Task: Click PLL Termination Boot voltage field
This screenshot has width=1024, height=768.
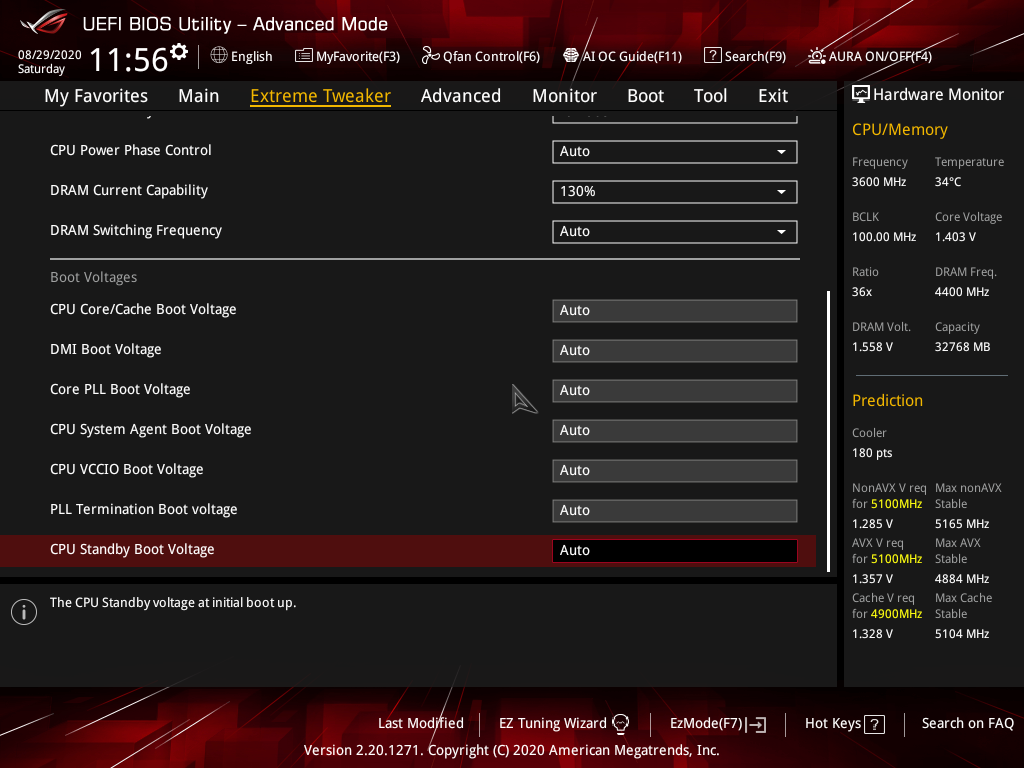Action: pyautogui.click(x=675, y=511)
